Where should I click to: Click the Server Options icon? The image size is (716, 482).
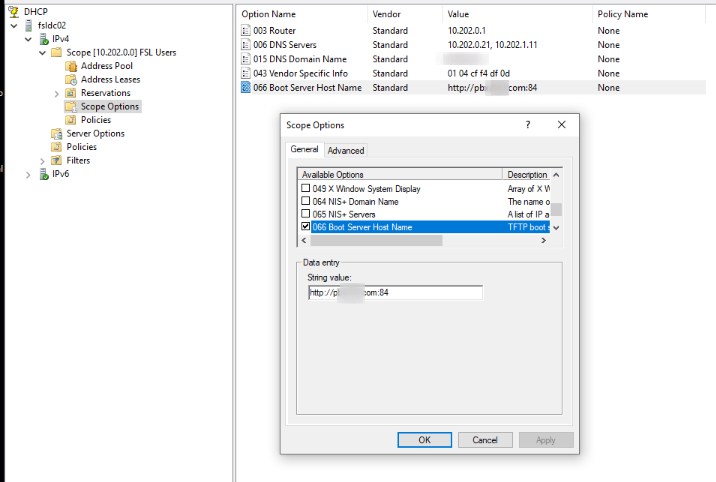click(57, 134)
